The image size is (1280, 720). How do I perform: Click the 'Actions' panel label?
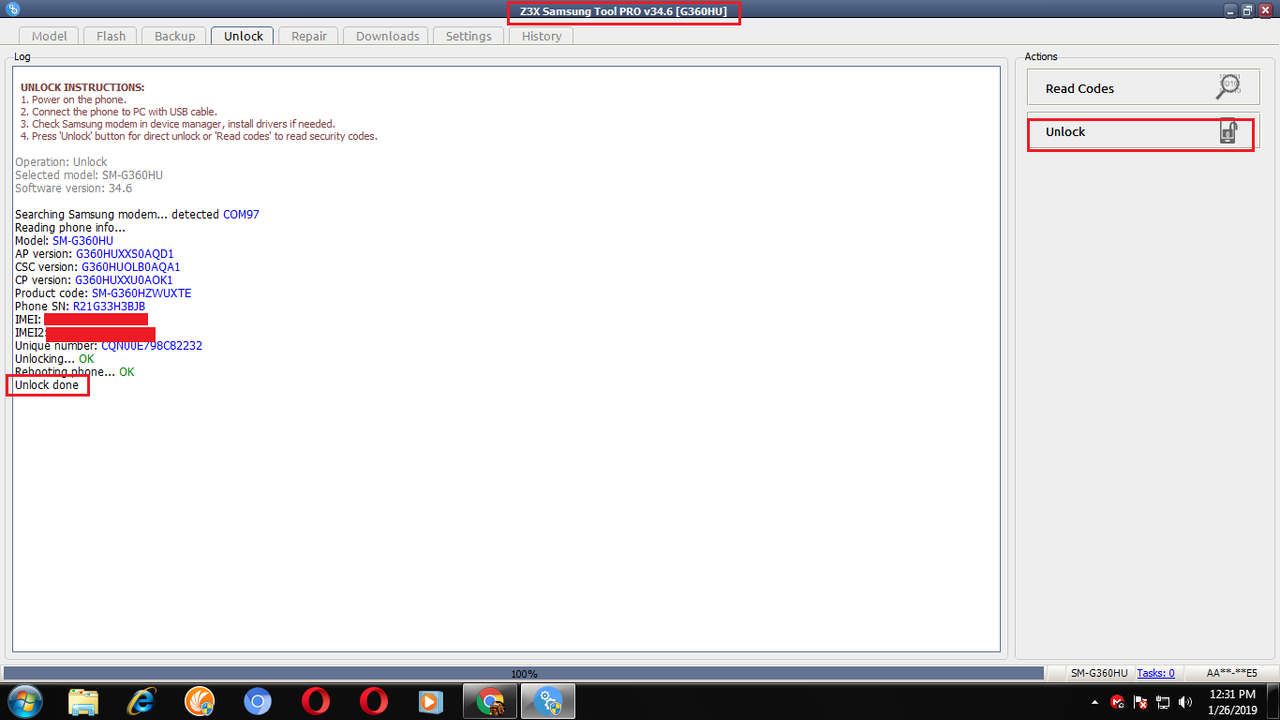click(x=1041, y=57)
